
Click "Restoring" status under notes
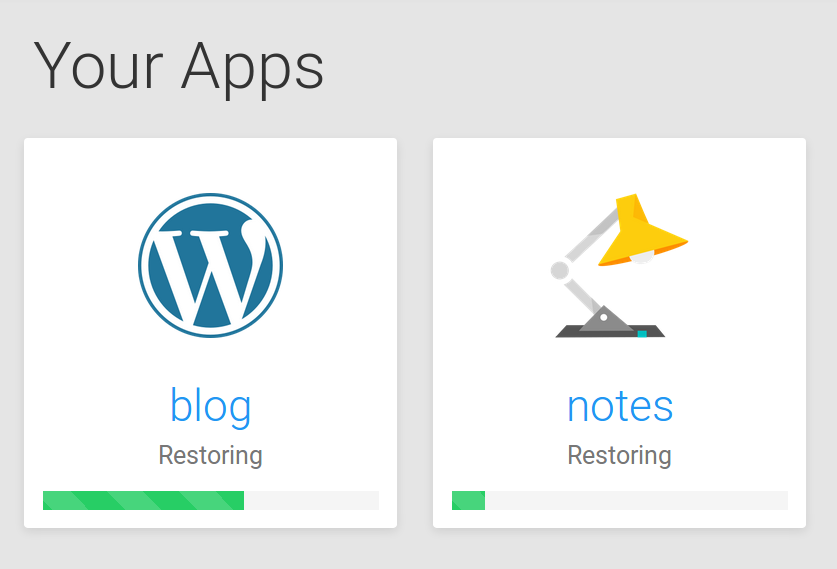[620, 456]
